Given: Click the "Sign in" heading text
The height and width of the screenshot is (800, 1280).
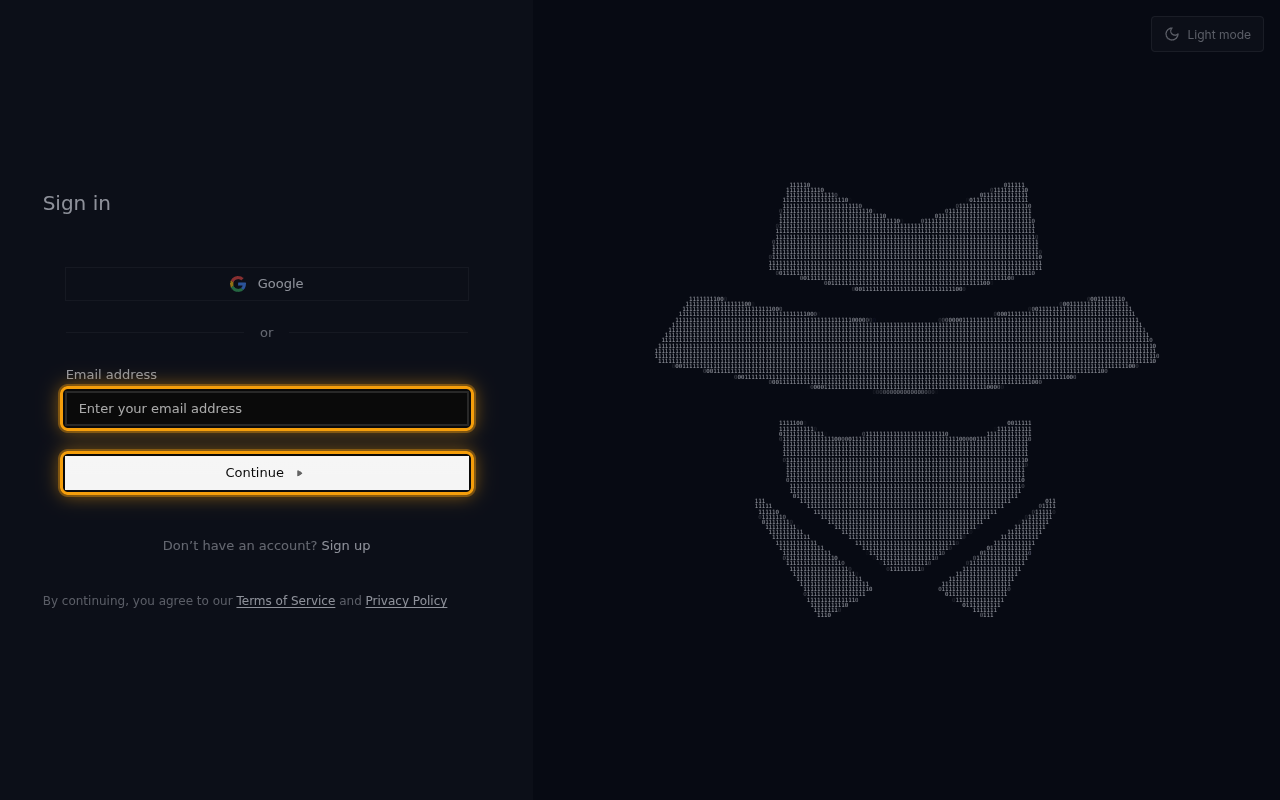Looking at the screenshot, I should tap(77, 203).
